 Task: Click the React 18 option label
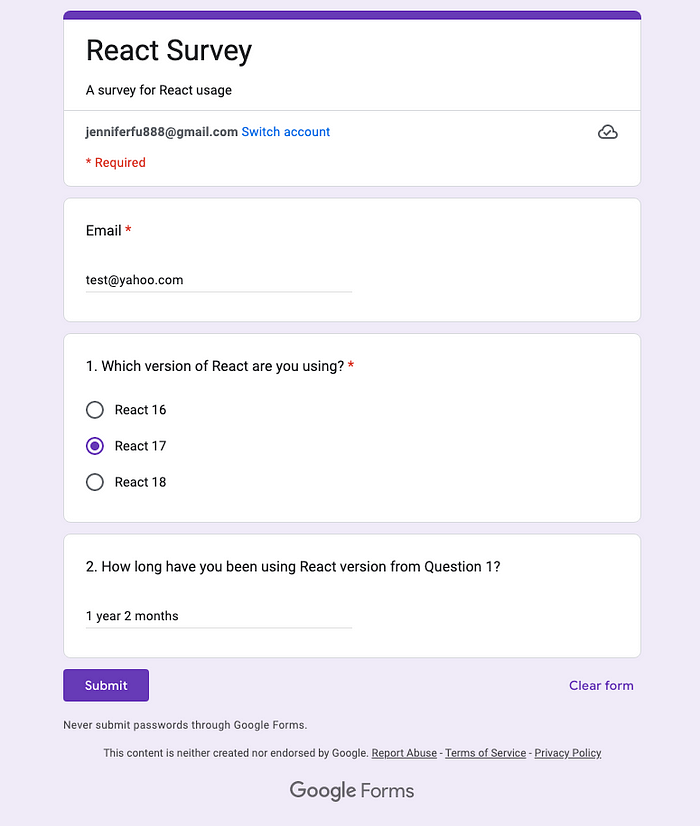[140, 482]
